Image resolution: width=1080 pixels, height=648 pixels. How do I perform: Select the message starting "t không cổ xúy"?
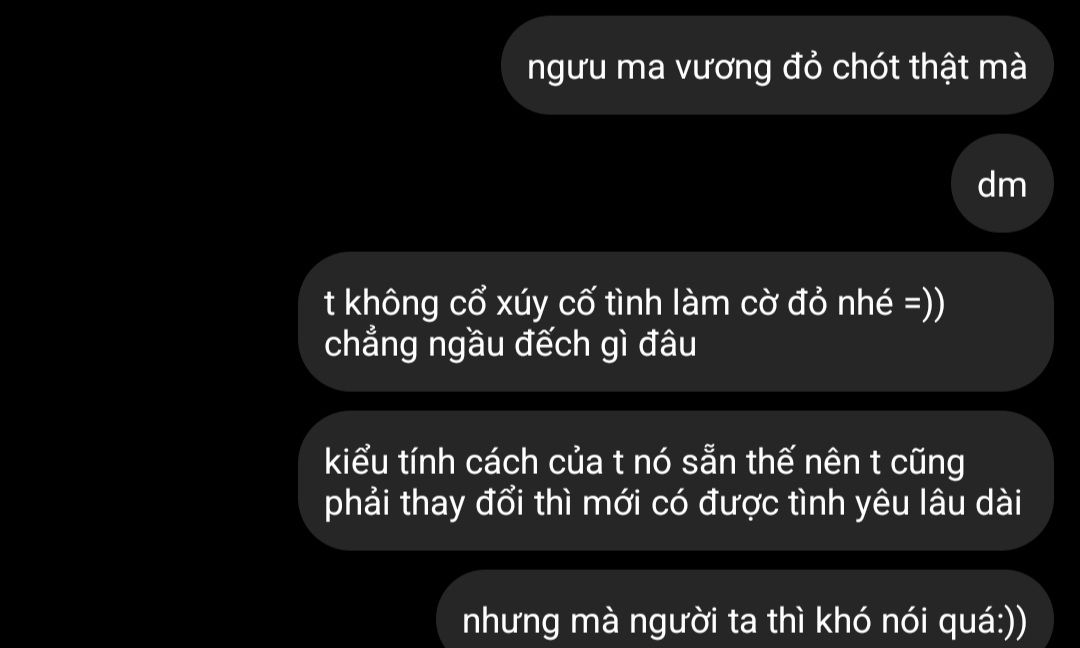676,322
